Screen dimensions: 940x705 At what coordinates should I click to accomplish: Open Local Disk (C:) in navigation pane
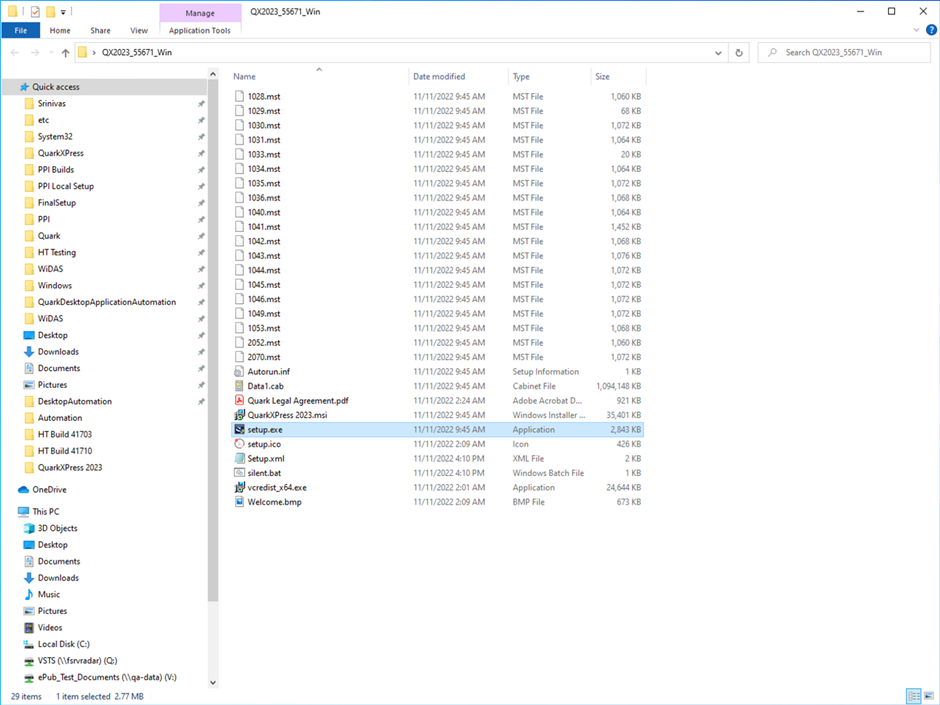click(x=63, y=644)
